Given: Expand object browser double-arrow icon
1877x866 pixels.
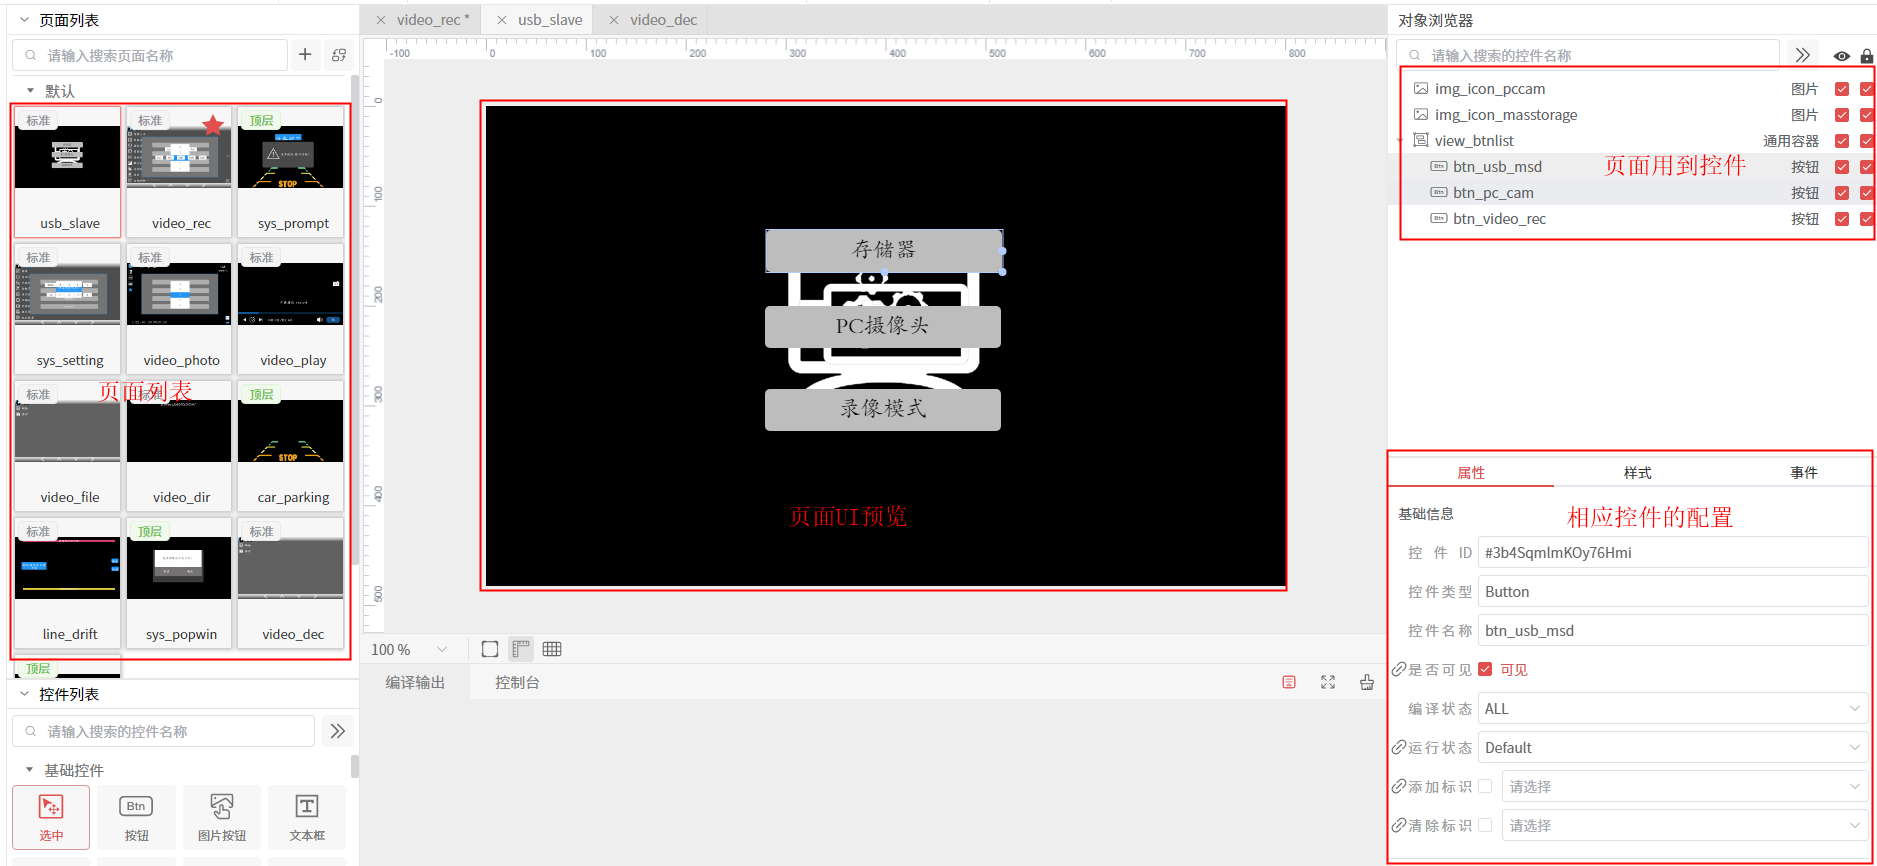Looking at the screenshot, I should click(x=1802, y=55).
